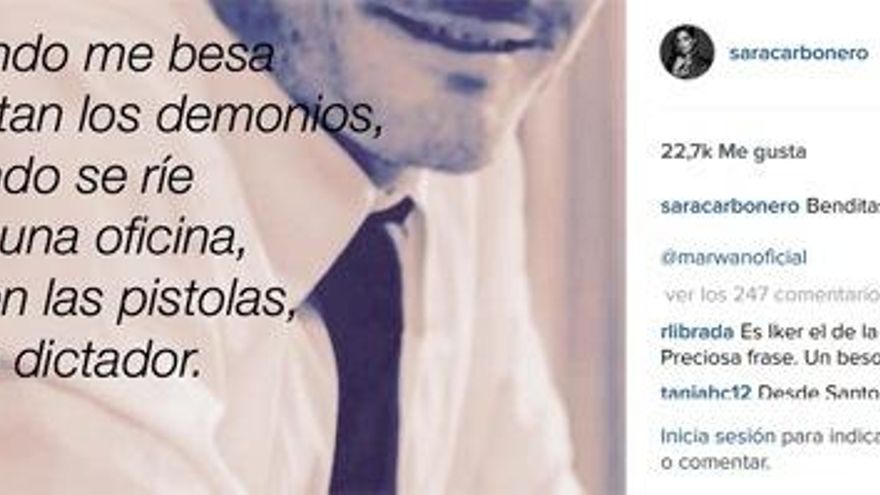880x495 pixels.
Task: Click the saracarbonero username in the header
Action: point(798,53)
